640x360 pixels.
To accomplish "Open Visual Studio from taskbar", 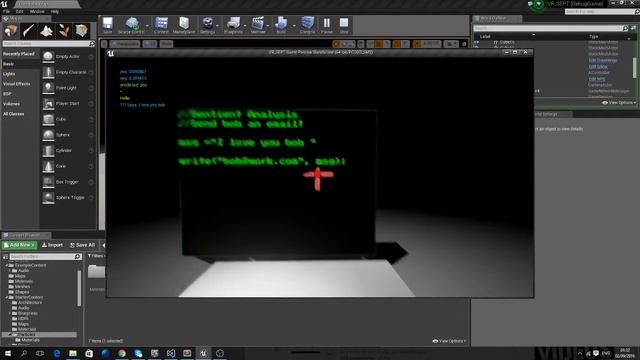I will click(171, 353).
